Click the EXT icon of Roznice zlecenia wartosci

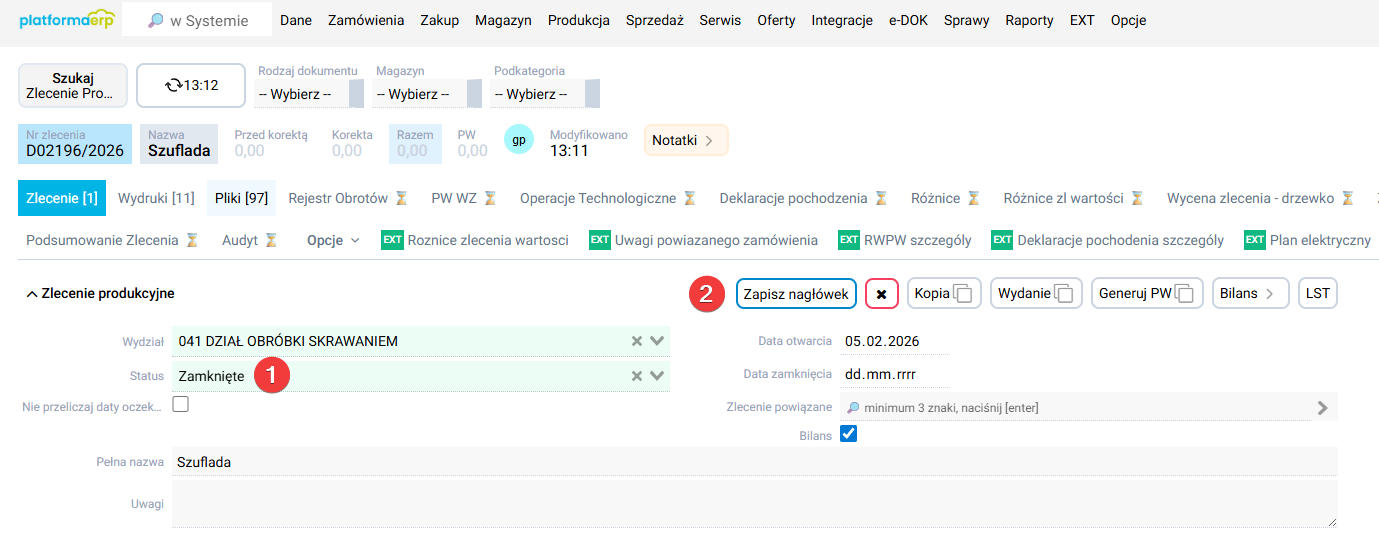pyautogui.click(x=392, y=240)
